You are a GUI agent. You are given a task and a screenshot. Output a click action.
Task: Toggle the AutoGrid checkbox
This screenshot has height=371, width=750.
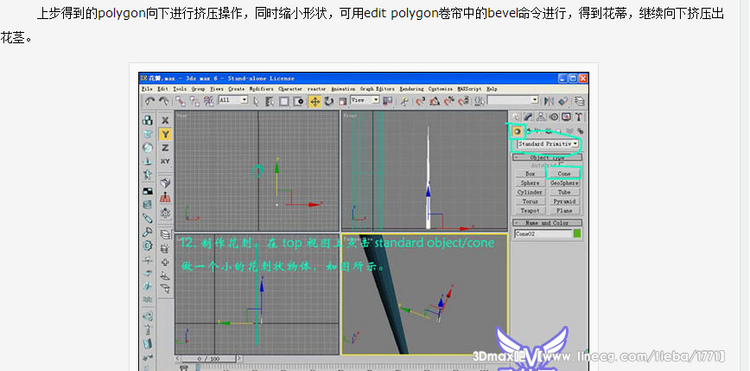[x=562, y=165]
